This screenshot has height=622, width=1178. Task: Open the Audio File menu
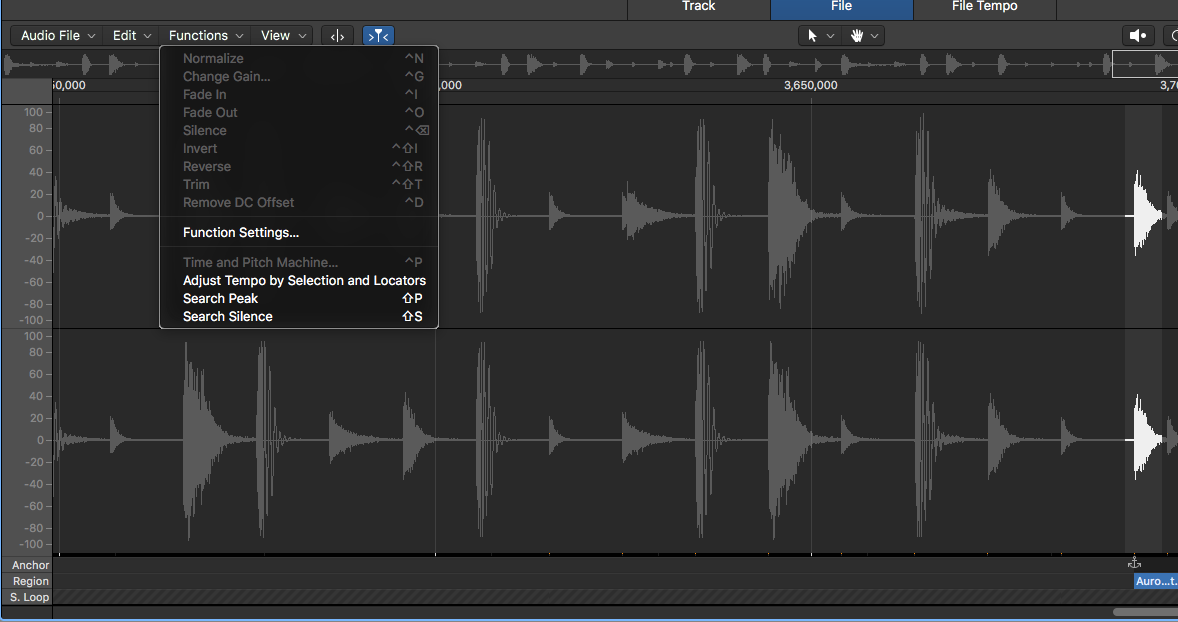[x=57, y=35]
